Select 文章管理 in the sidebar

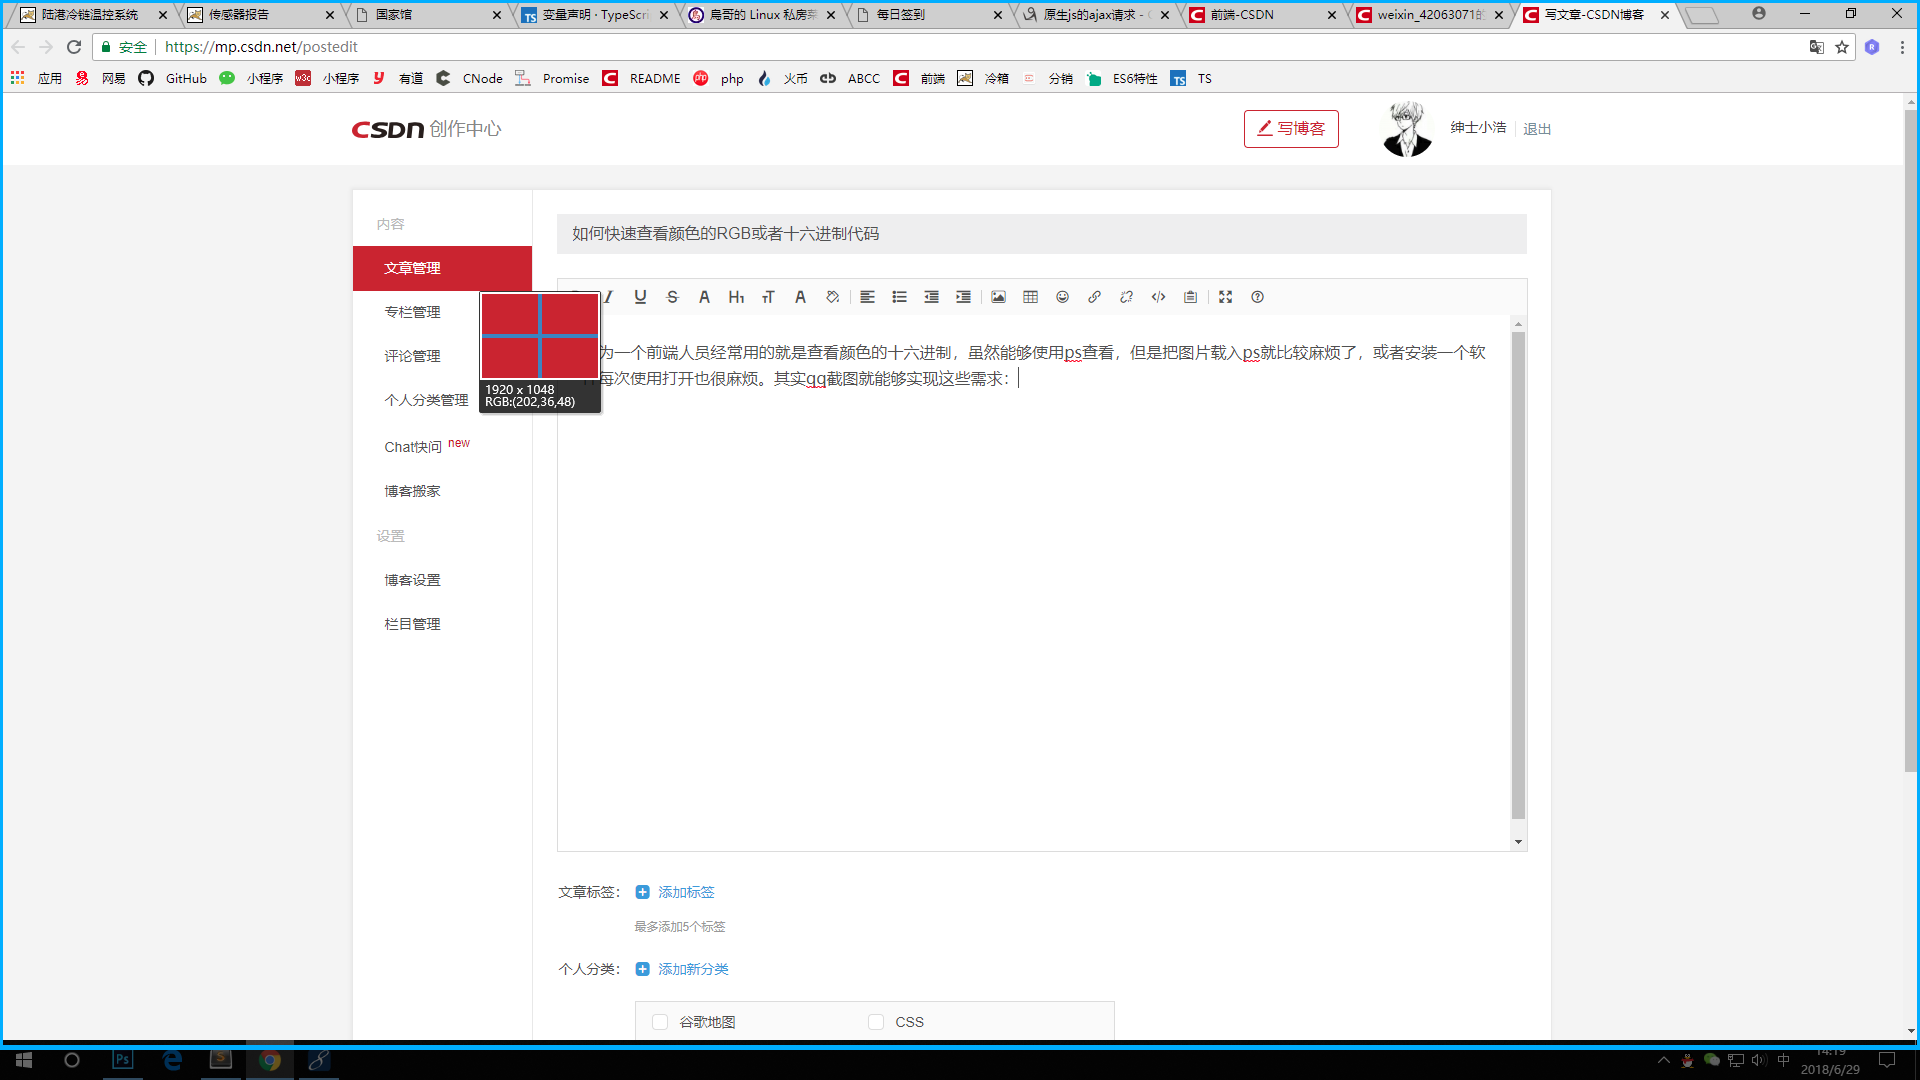pos(442,268)
